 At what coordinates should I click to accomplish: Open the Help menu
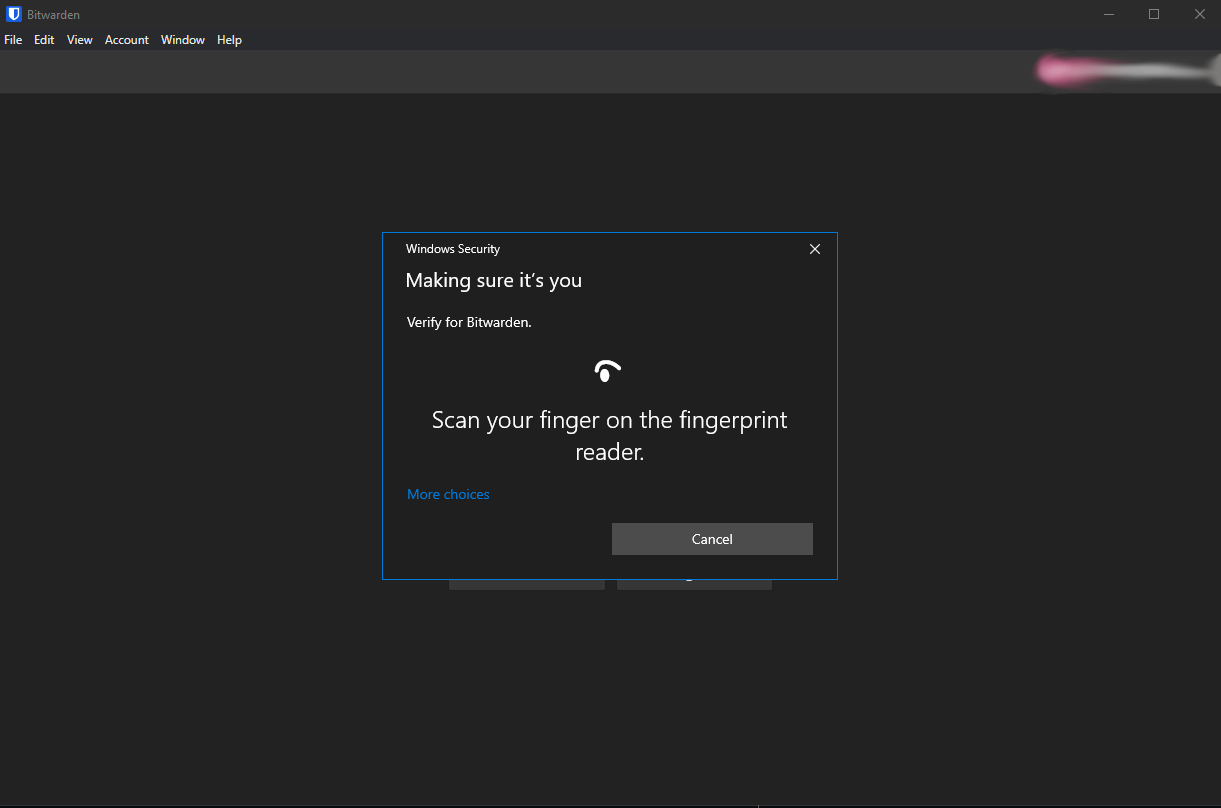(x=230, y=40)
